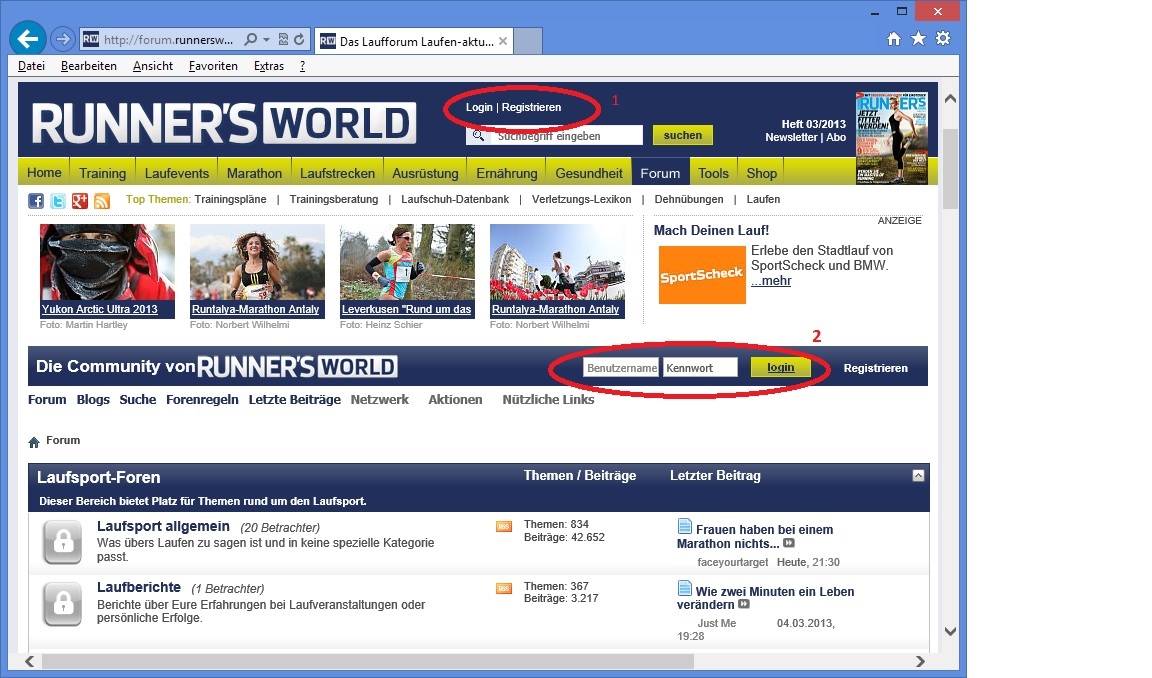Click the Benutzername input field
The image size is (1152, 678).
621,368
